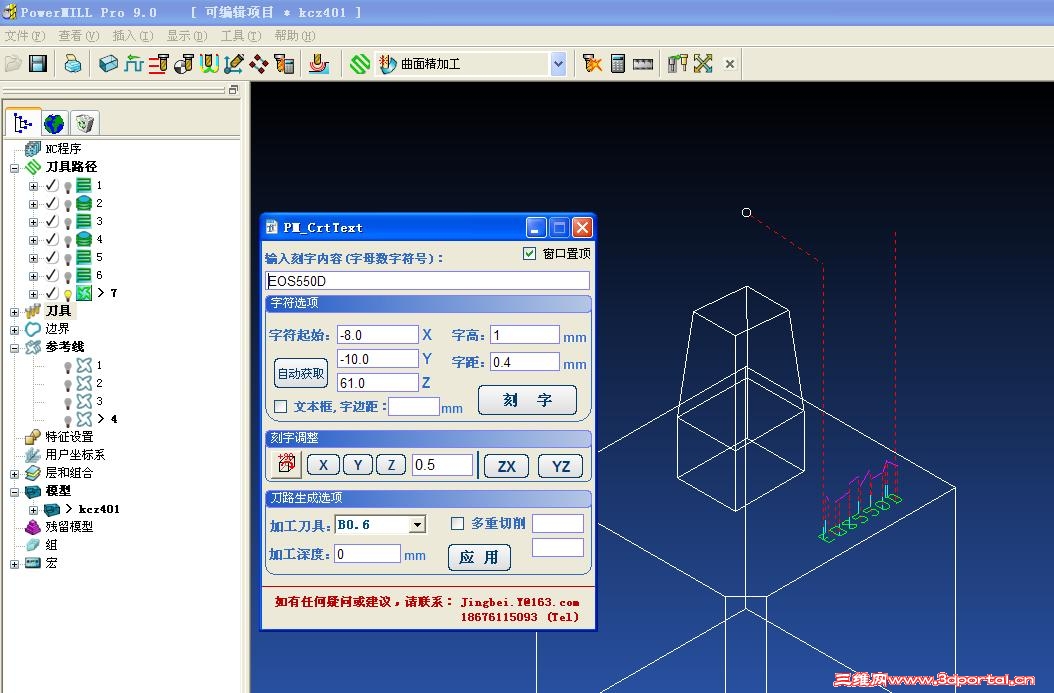This screenshot has height=693, width=1054.
Task: Toggle the 窗口置顶 checkbox
Action: [x=529, y=253]
